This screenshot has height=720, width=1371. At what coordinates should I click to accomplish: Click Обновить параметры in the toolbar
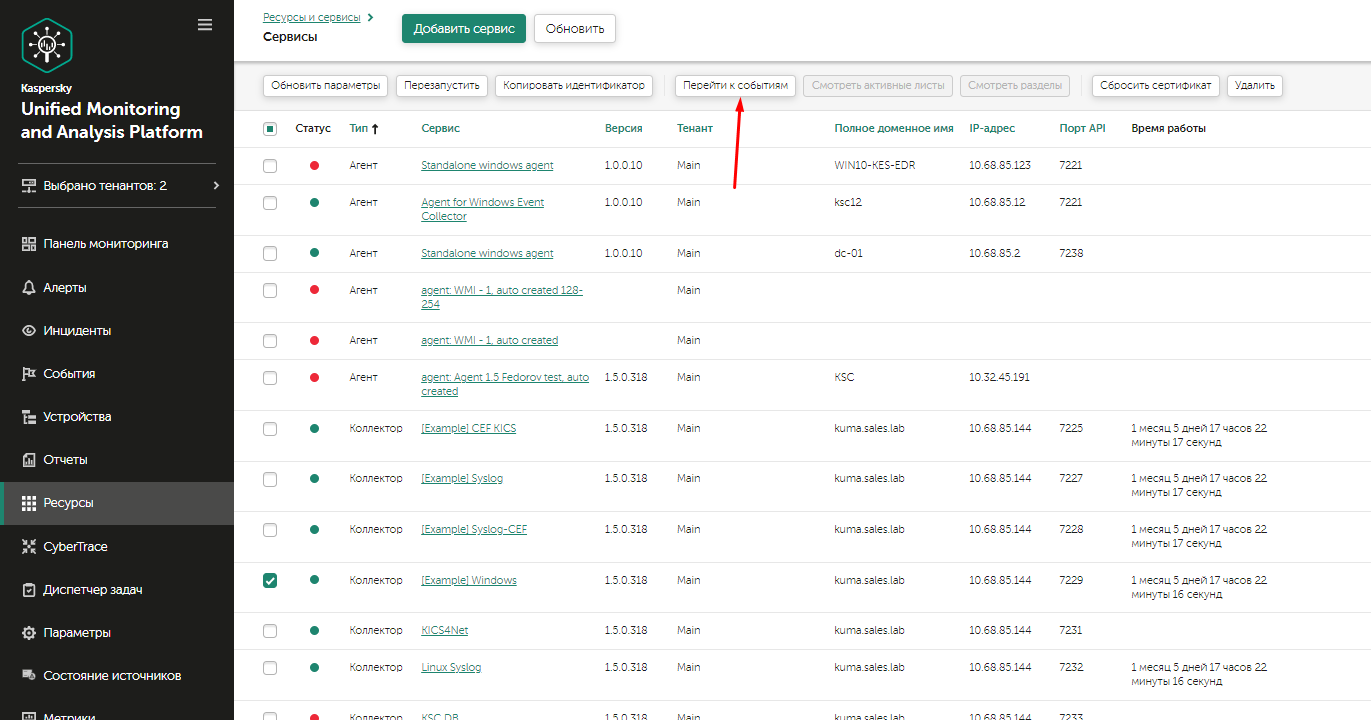point(326,86)
